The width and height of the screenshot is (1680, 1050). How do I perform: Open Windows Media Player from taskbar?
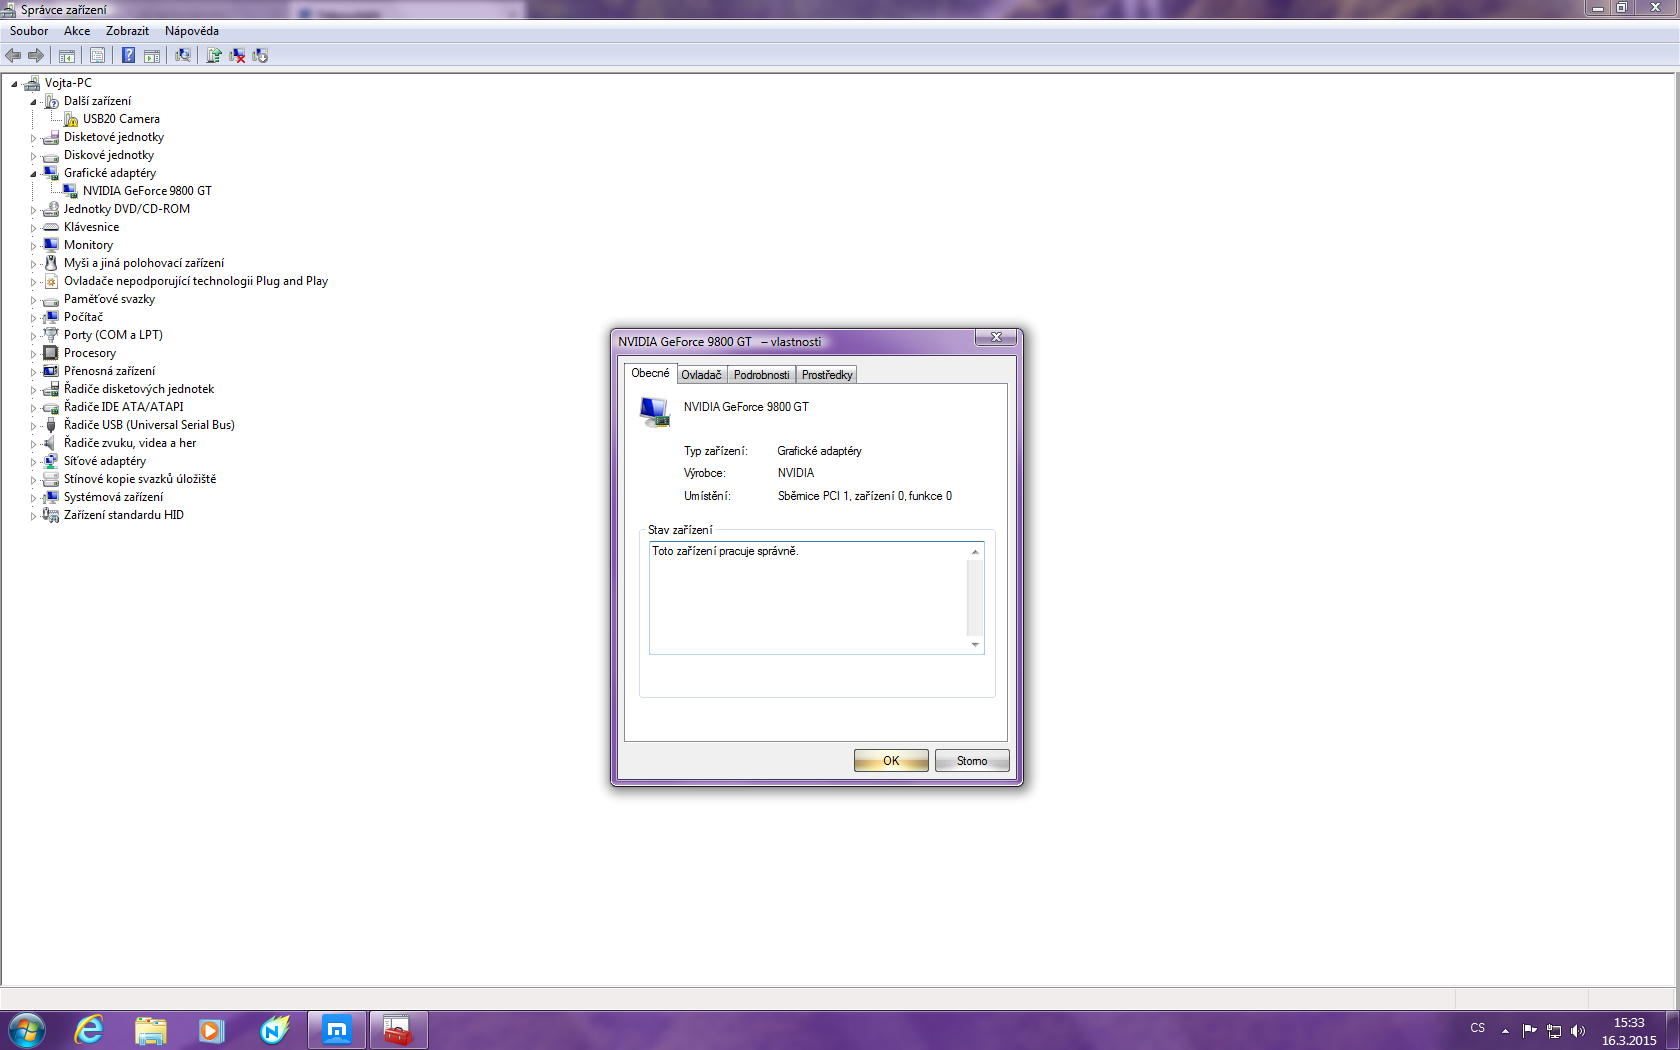[x=212, y=1030]
